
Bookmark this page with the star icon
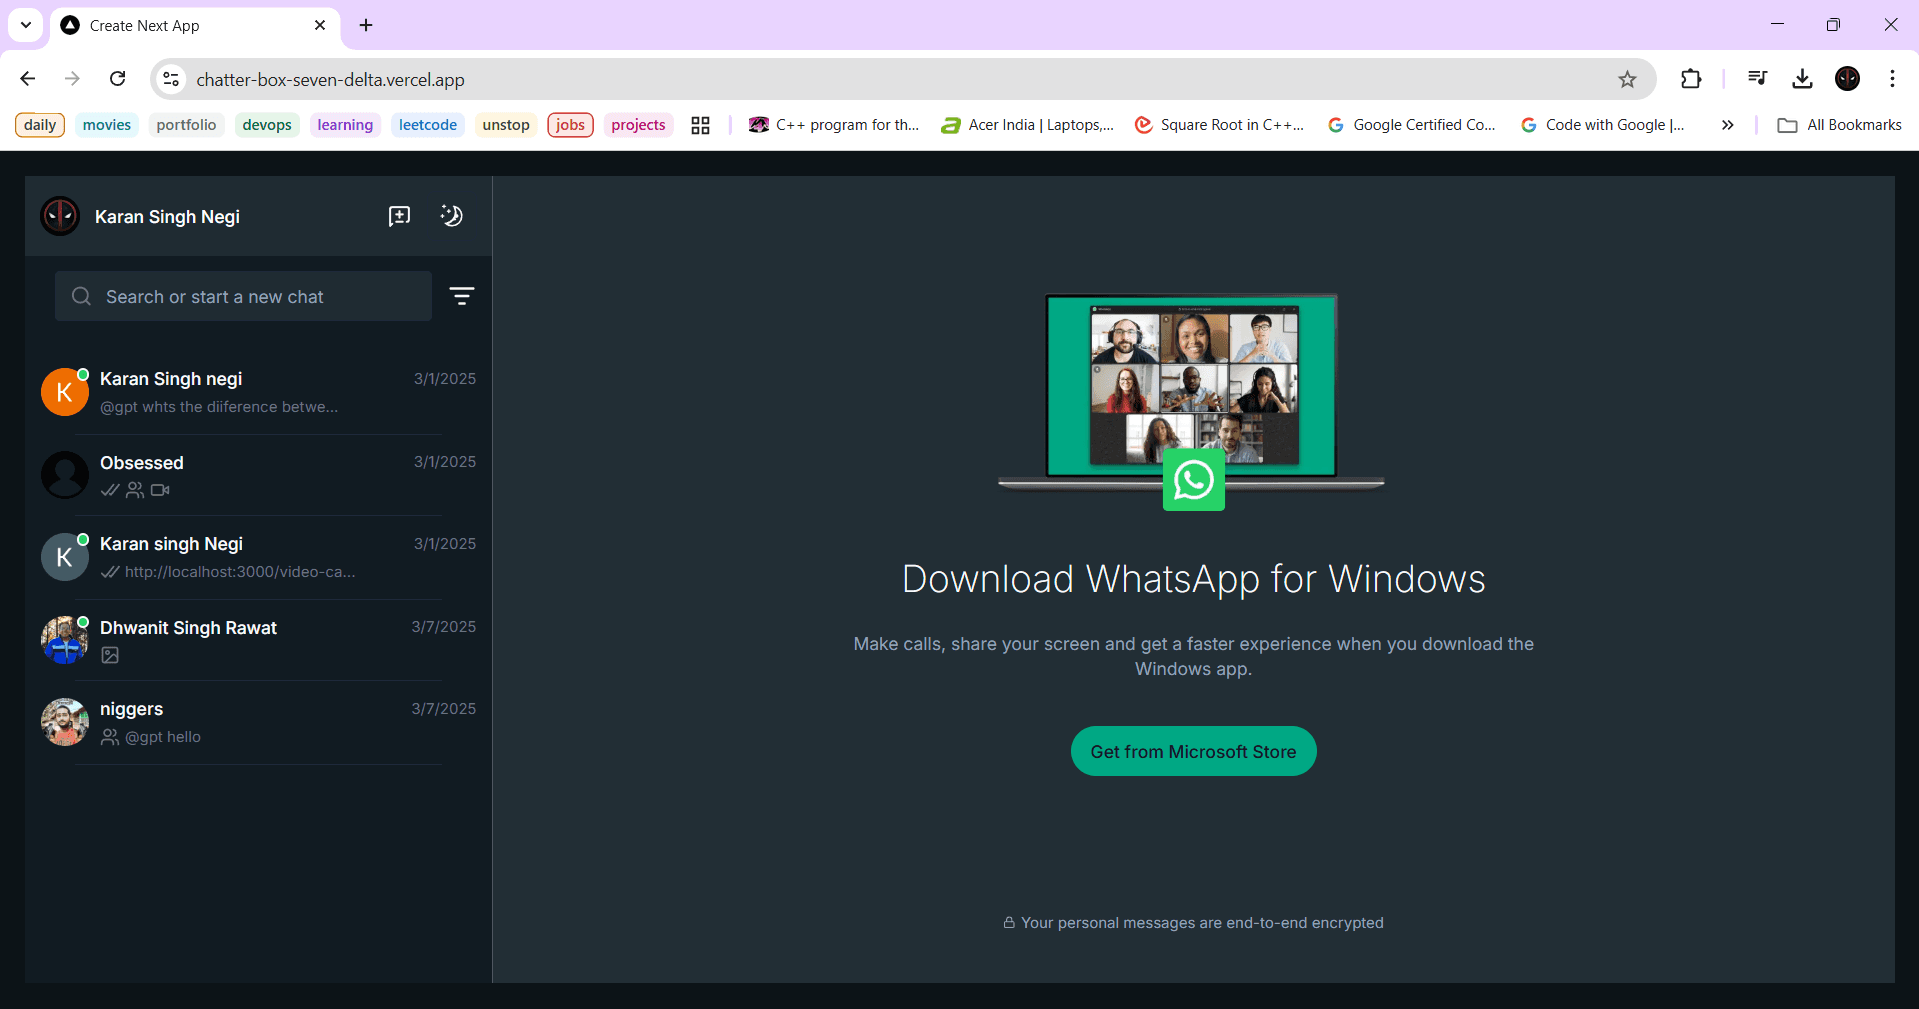(1627, 79)
